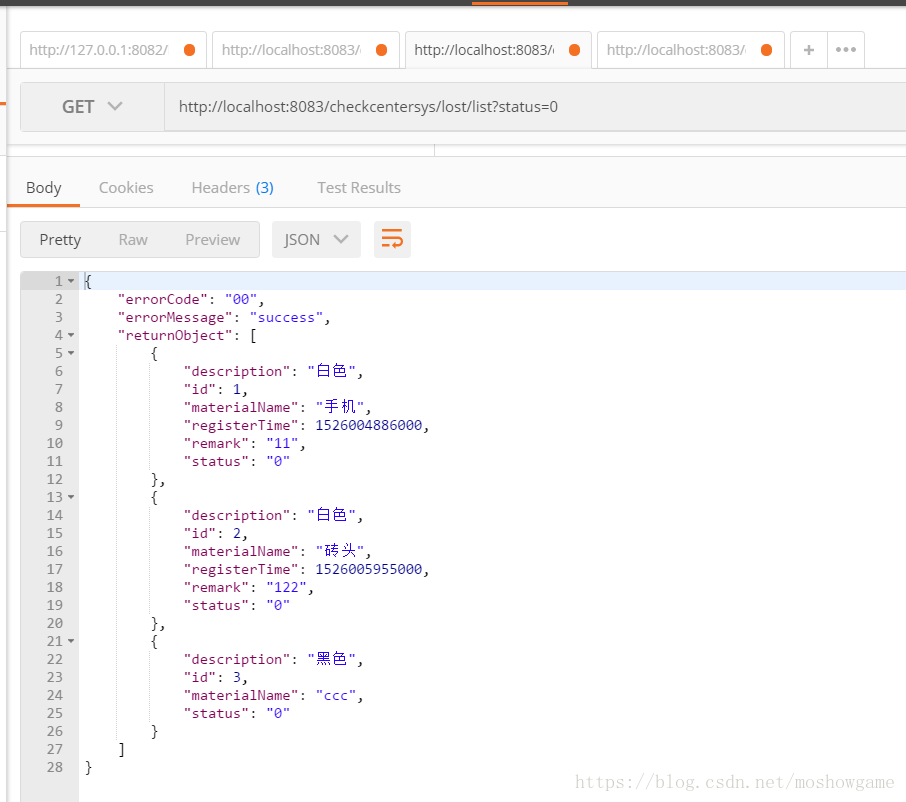This screenshot has width=906, height=802.
Task: Click the request URL input field
Action: coord(535,107)
